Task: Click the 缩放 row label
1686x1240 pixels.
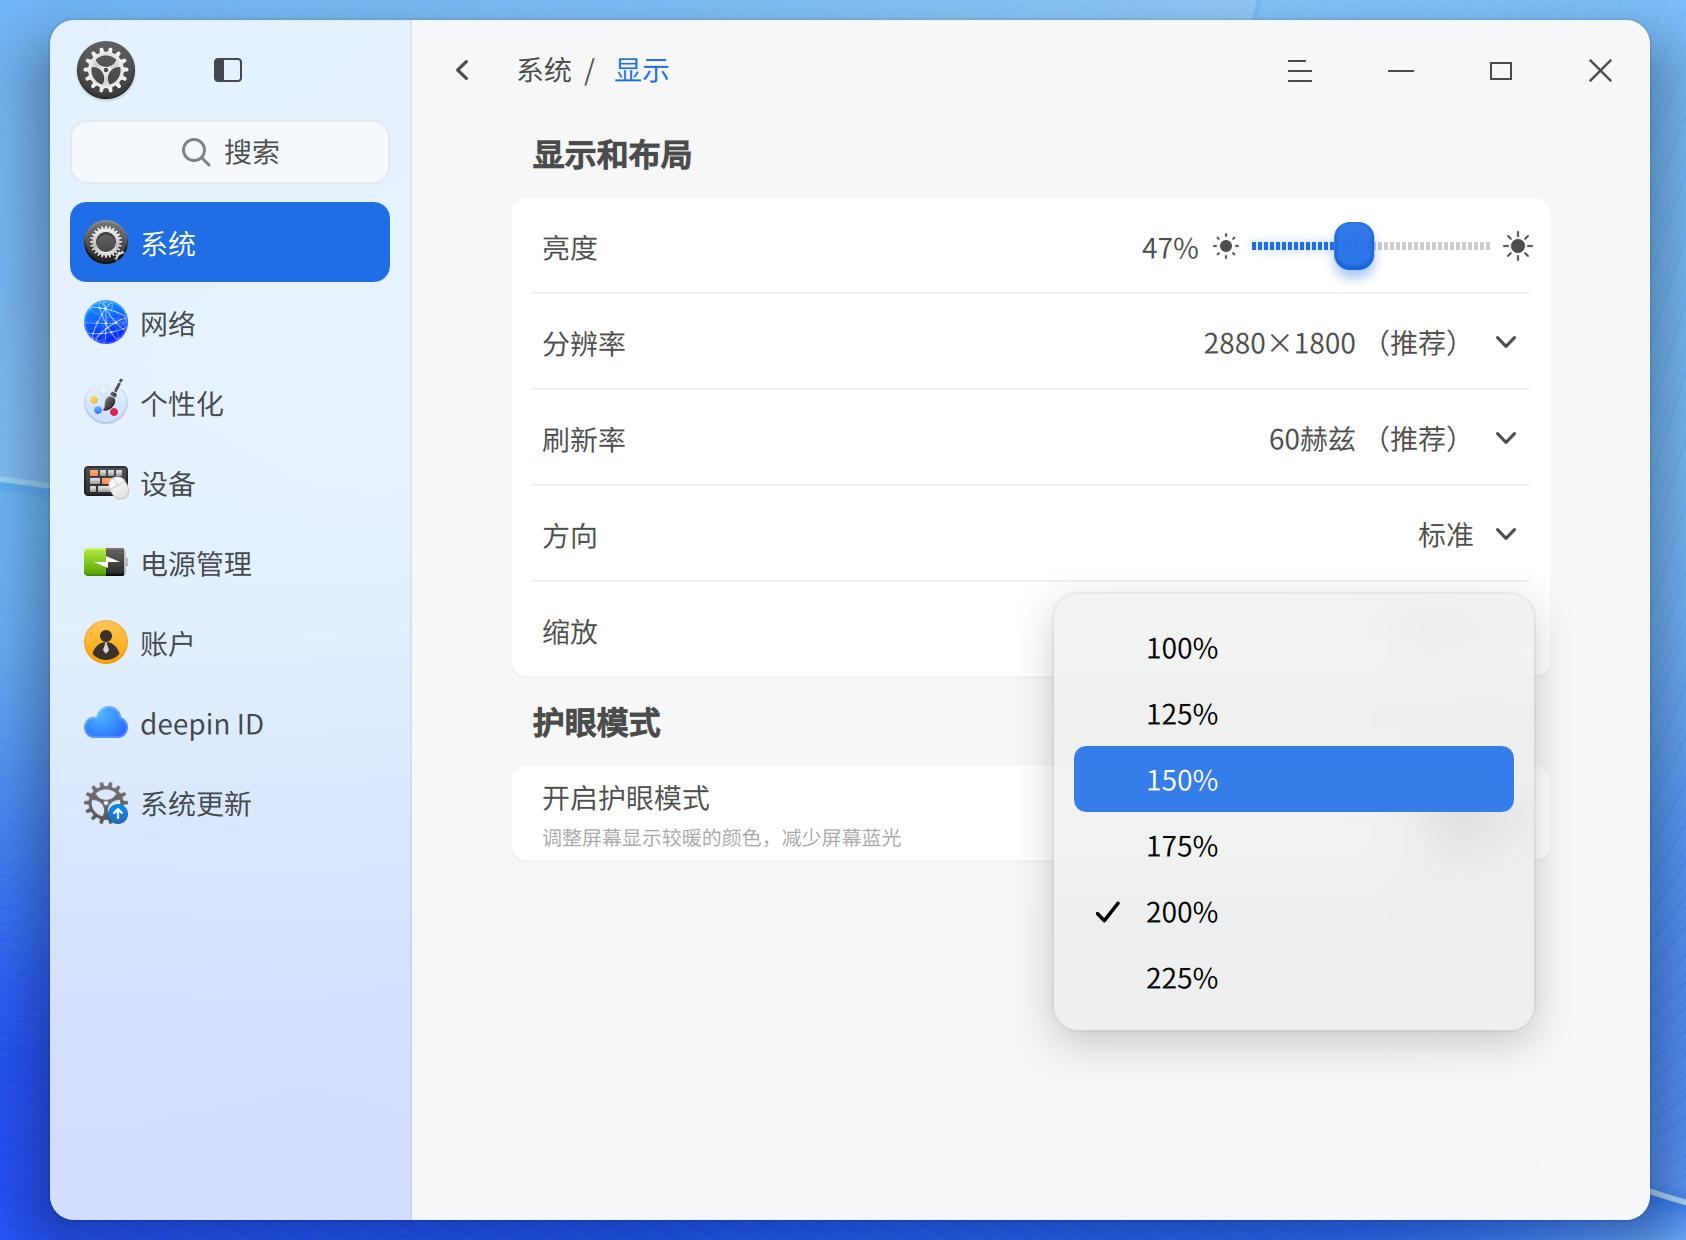Action: pos(570,631)
